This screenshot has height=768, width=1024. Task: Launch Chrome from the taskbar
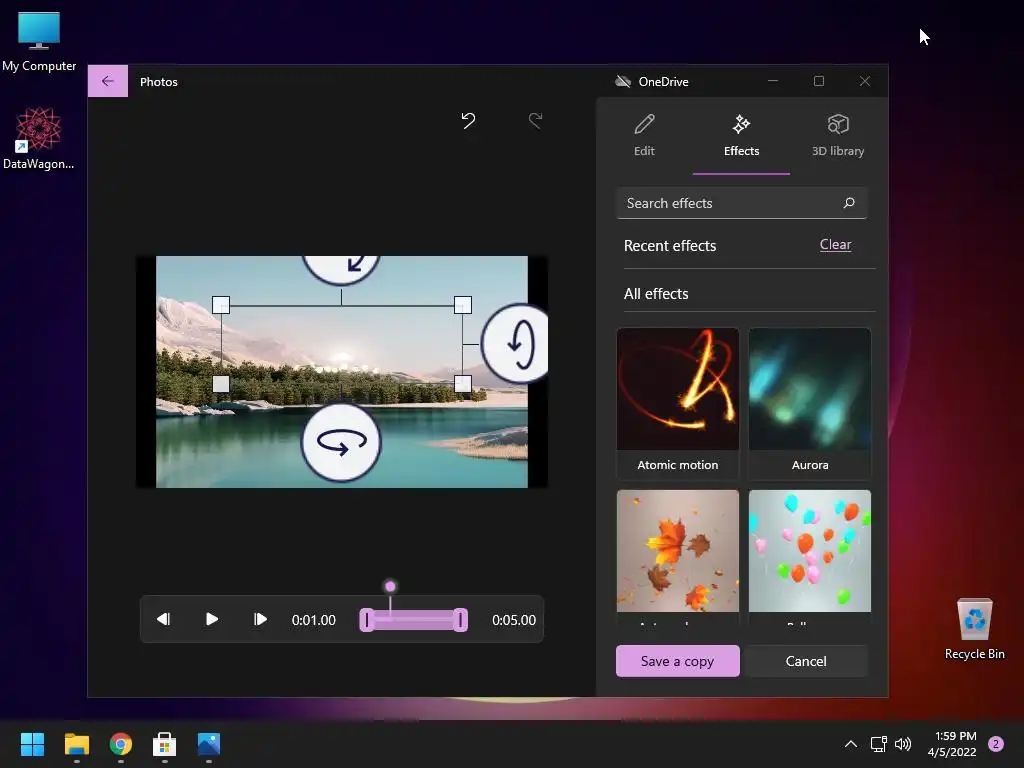[121, 744]
